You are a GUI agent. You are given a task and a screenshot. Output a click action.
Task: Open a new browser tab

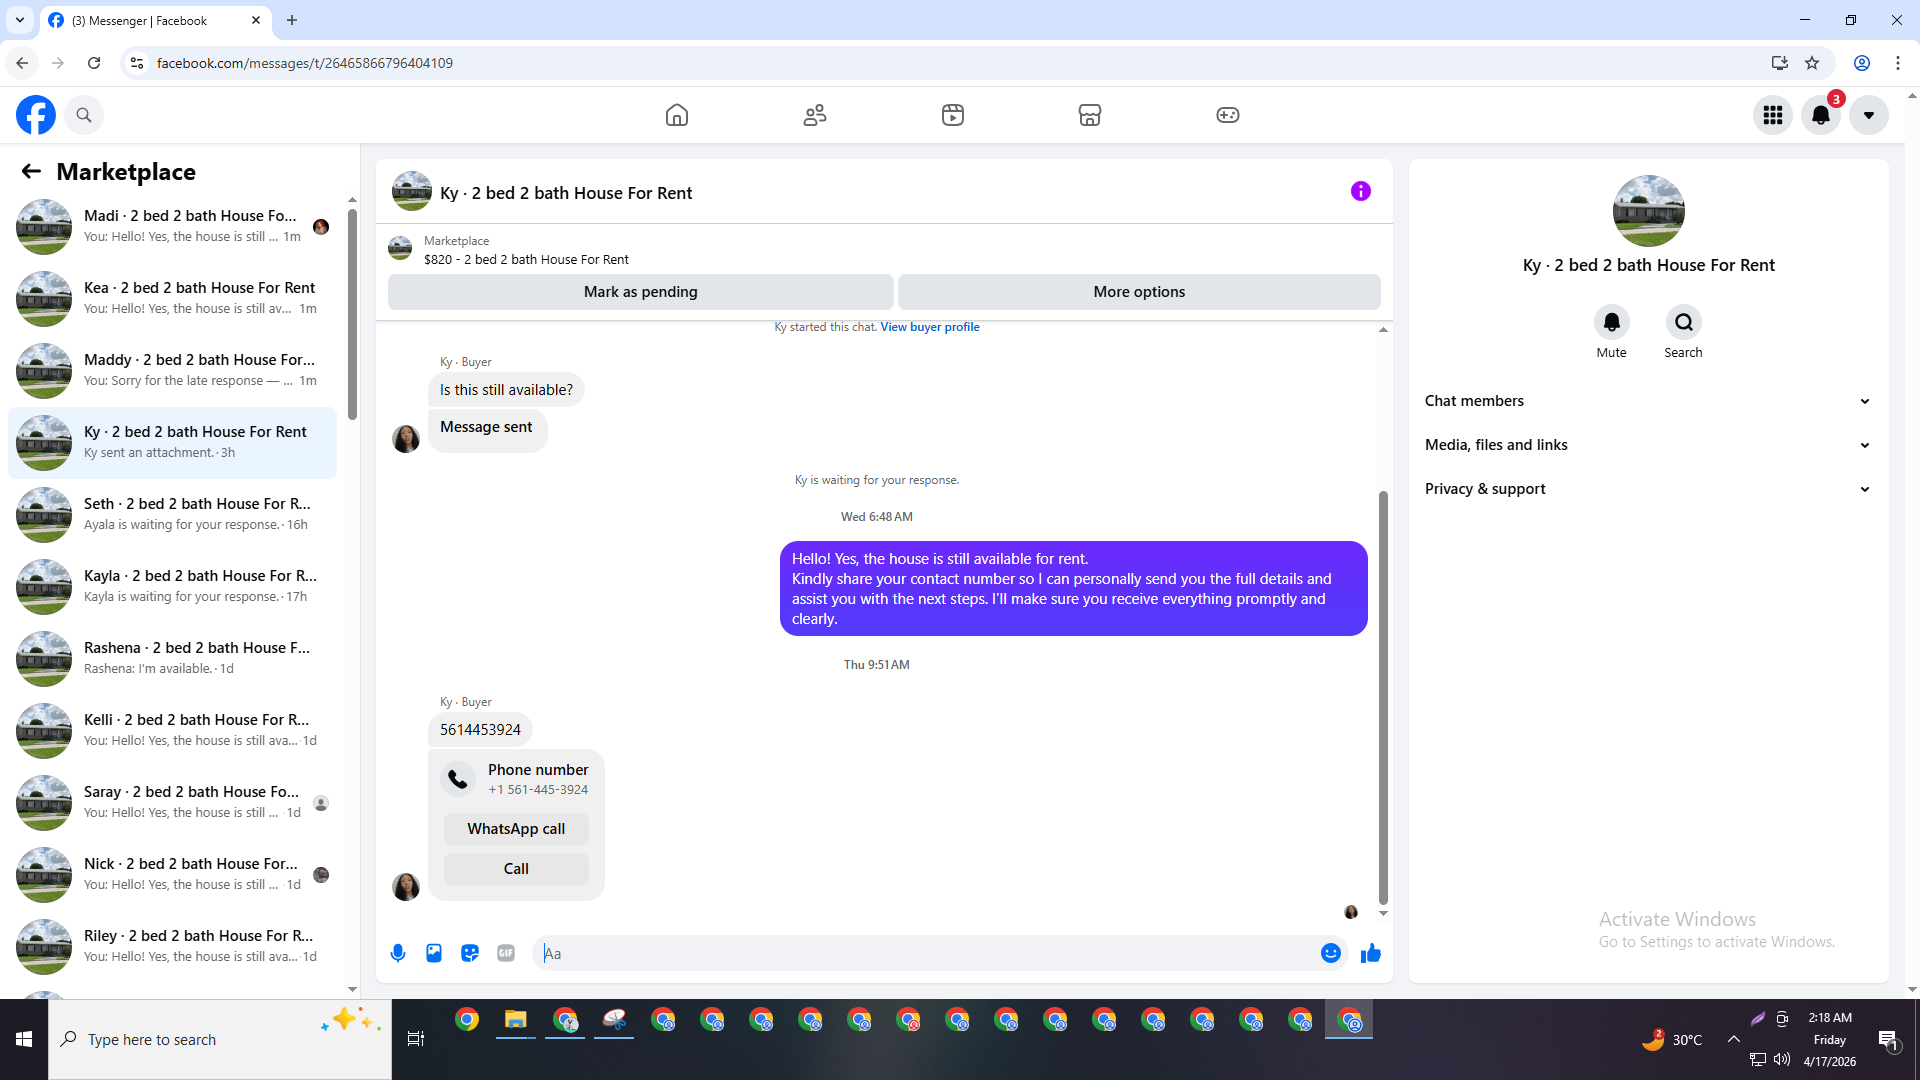pyautogui.click(x=292, y=20)
